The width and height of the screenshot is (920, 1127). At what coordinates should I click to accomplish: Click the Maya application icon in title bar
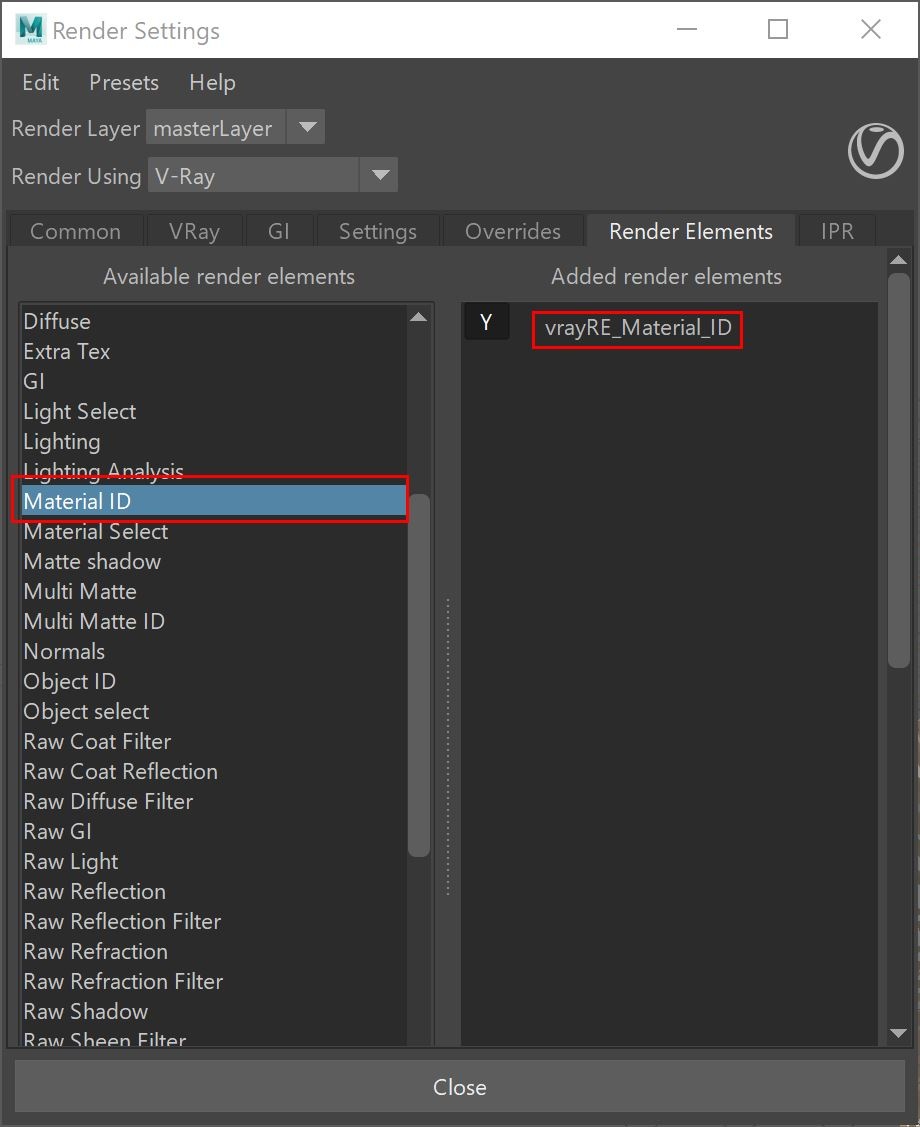point(30,29)
